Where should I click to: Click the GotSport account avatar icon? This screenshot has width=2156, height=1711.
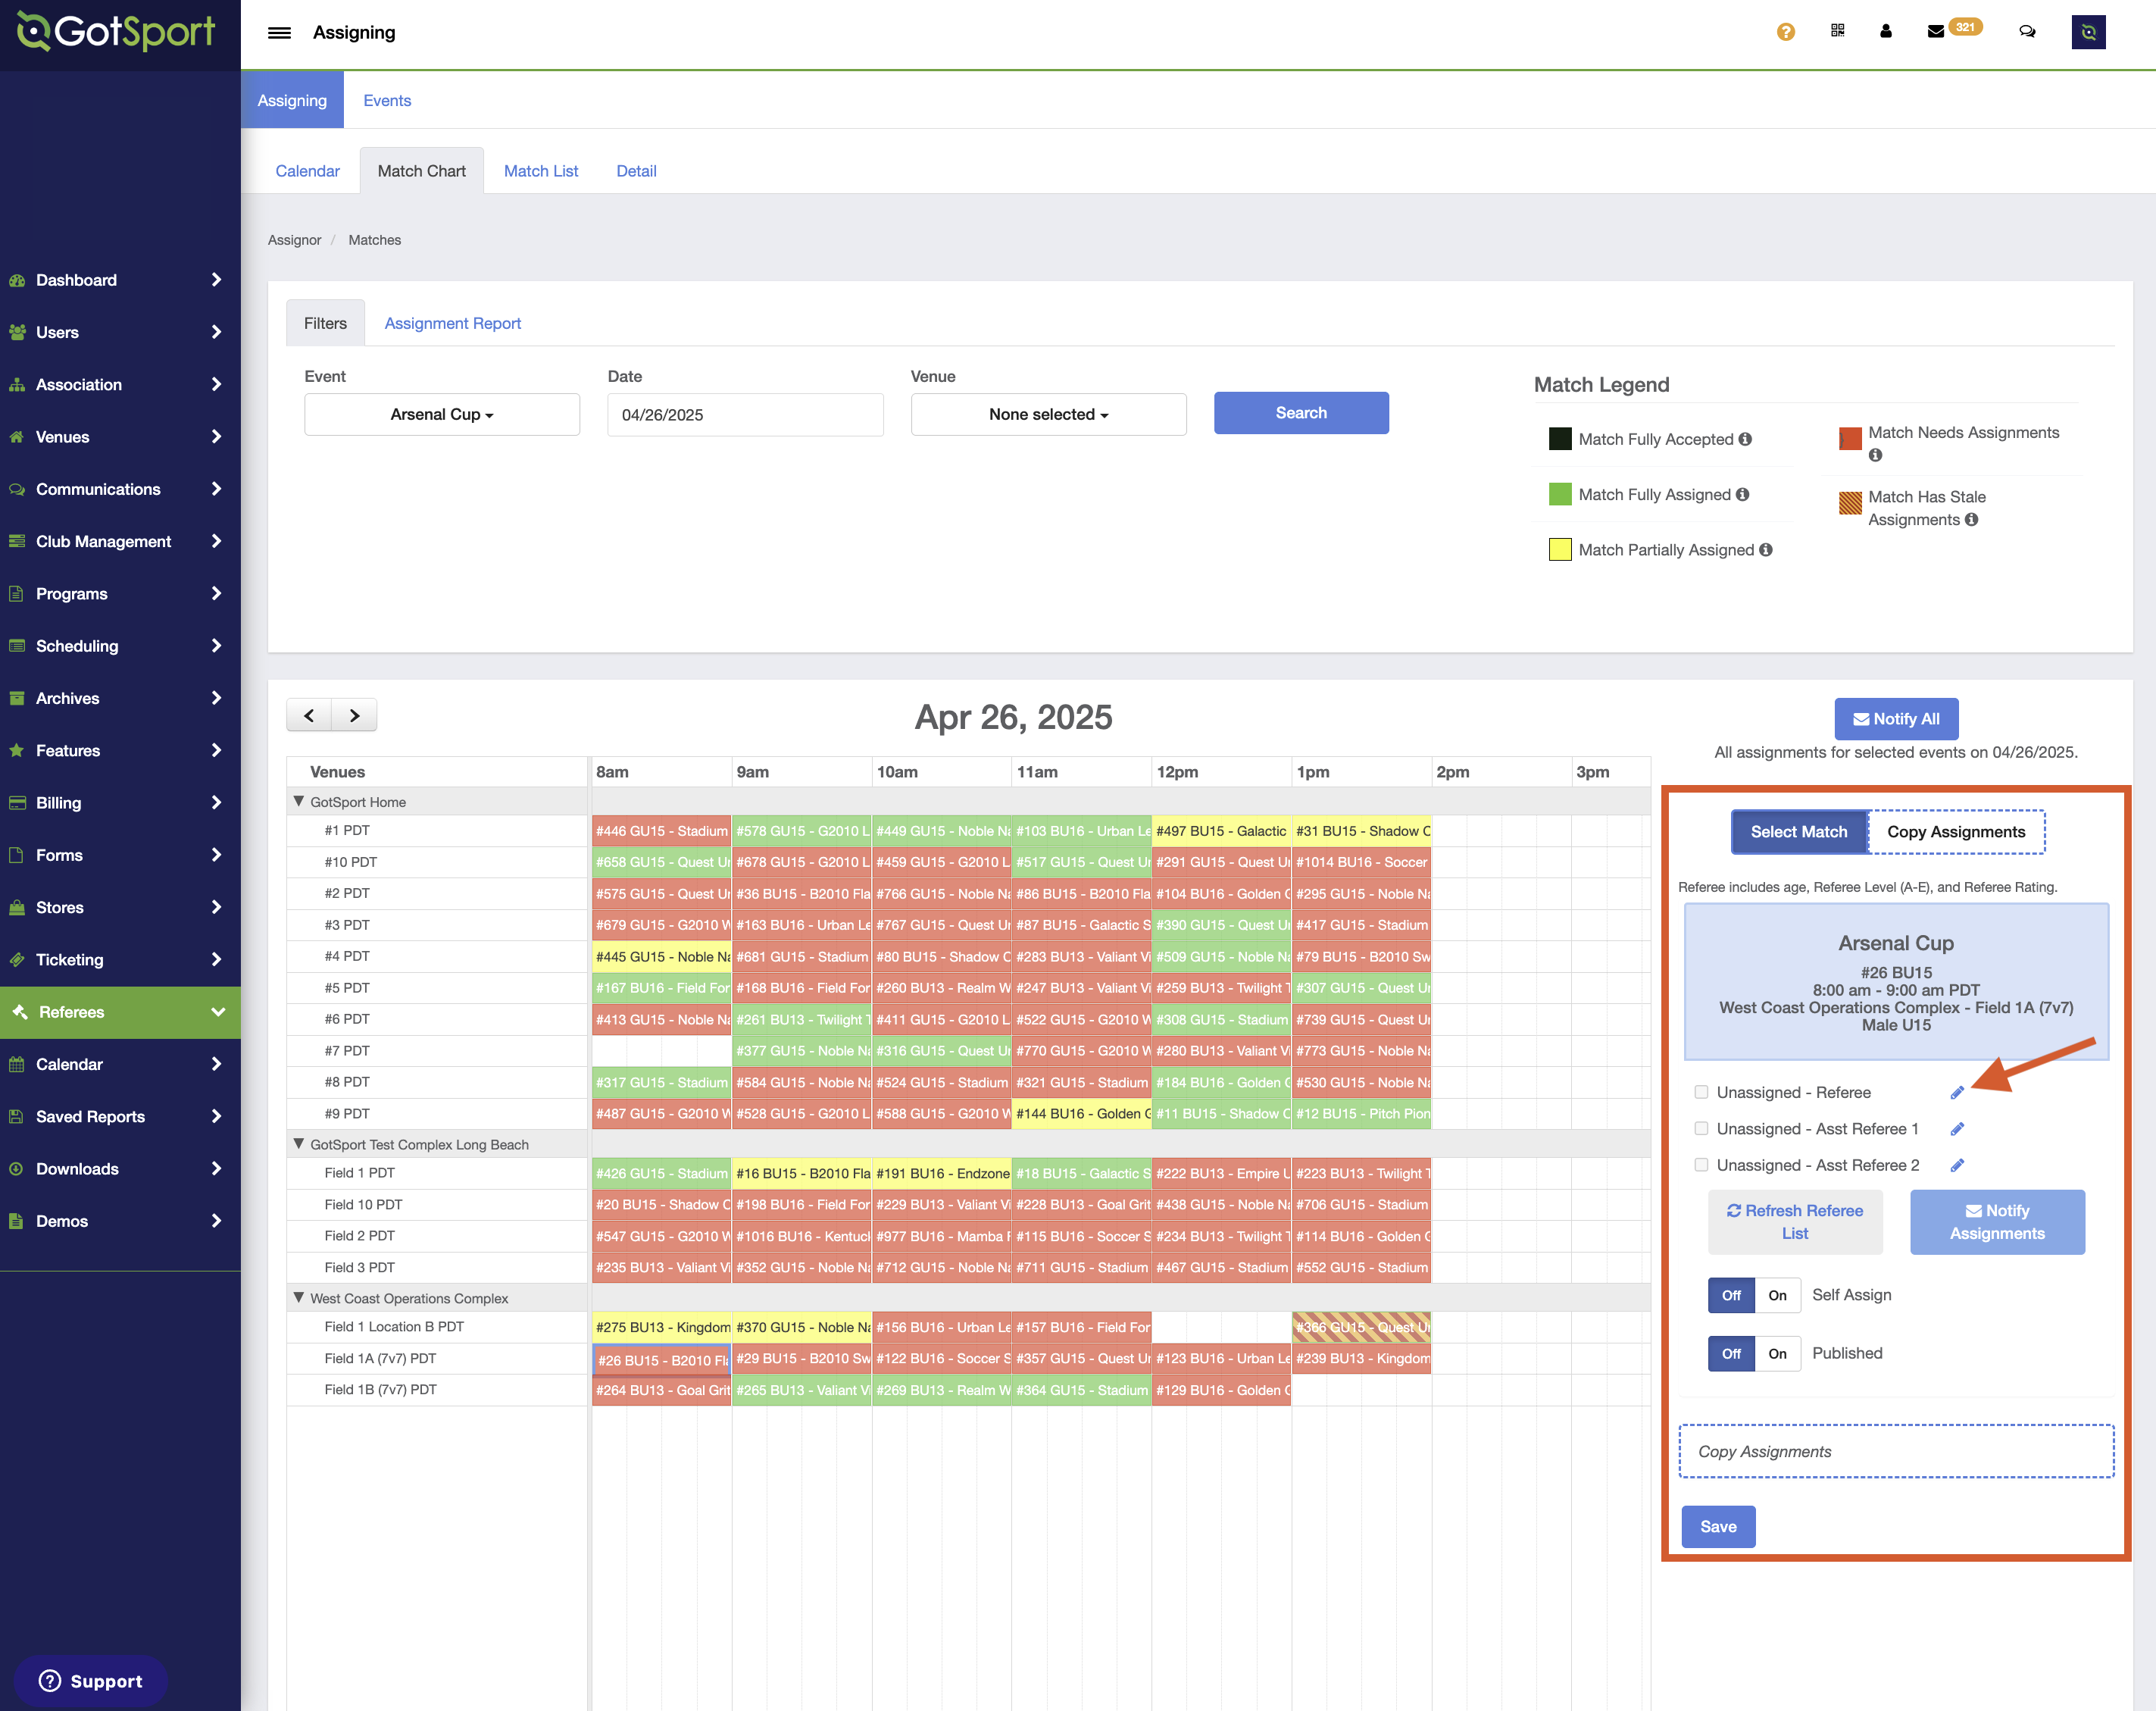(2088, 32)
